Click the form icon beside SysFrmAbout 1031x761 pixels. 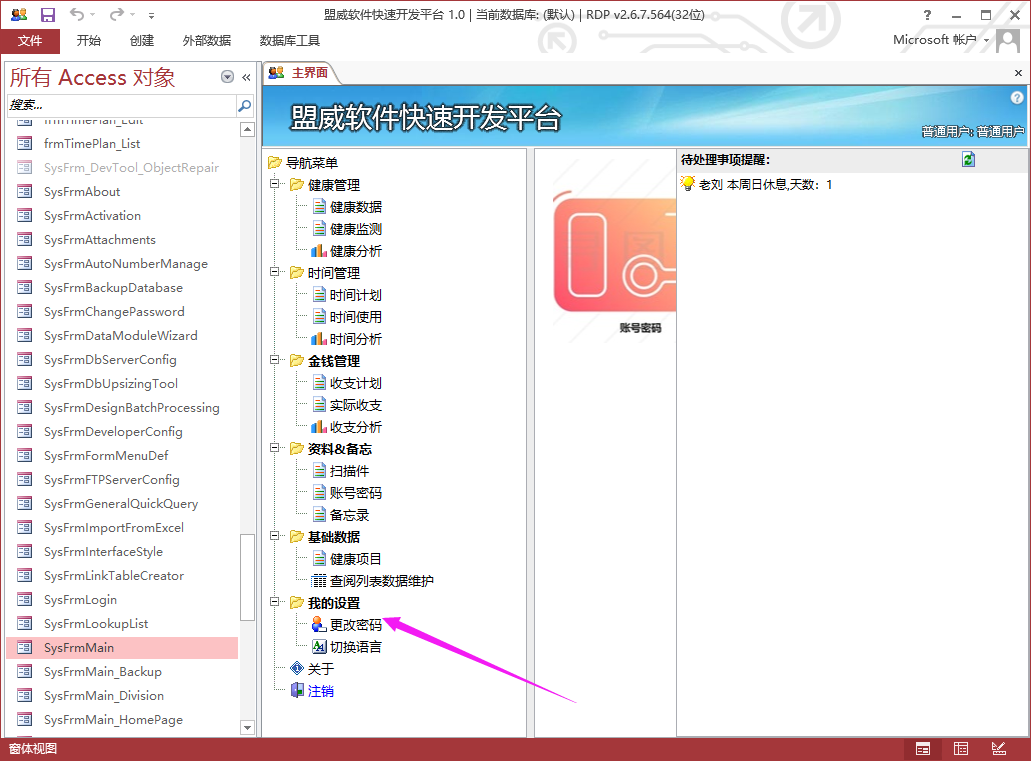click(24, 191)
